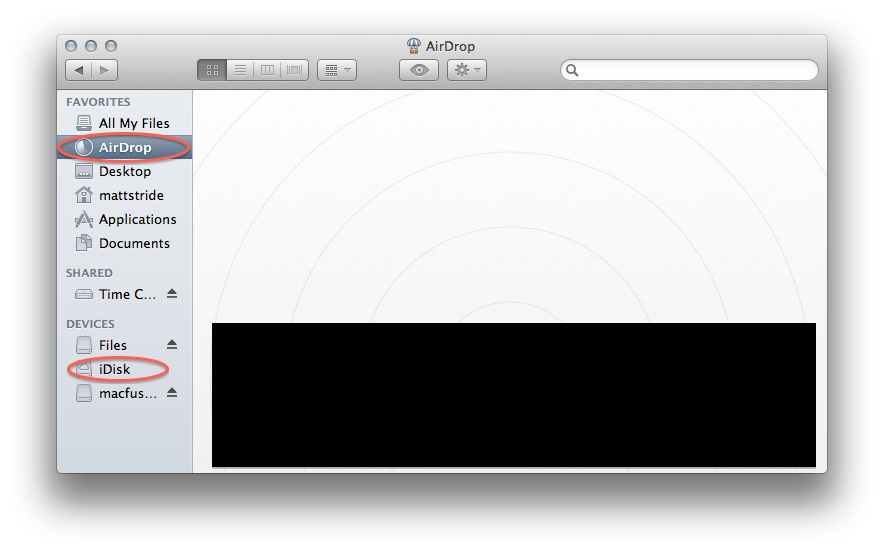This screenshot has width=884, height=552.
Task: Open the mattstride home folder
Action: click(x=125, y=196)
